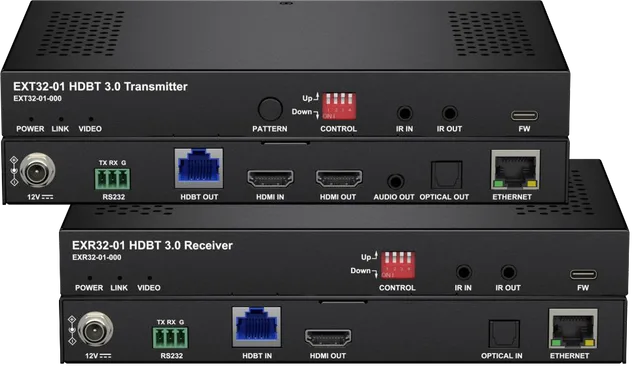Screen dimensions: 640x372
Task: Select the transmitter IR OUT jack
Action: tap(449, 113)
